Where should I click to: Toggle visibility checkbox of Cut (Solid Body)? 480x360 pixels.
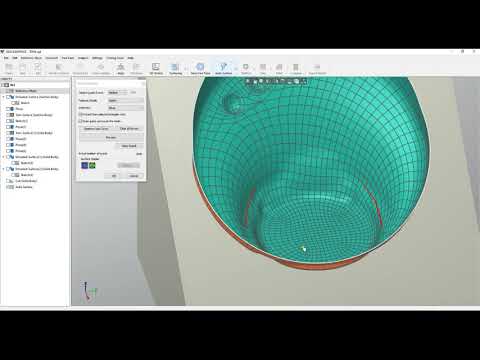point(8,181)
